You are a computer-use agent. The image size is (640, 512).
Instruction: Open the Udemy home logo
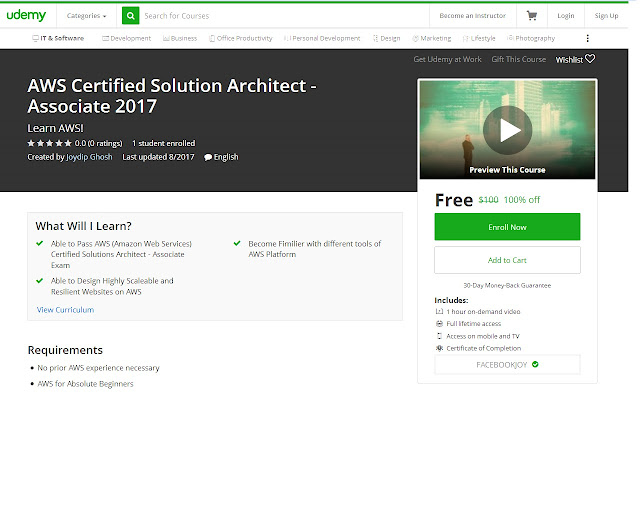(26, 15)
